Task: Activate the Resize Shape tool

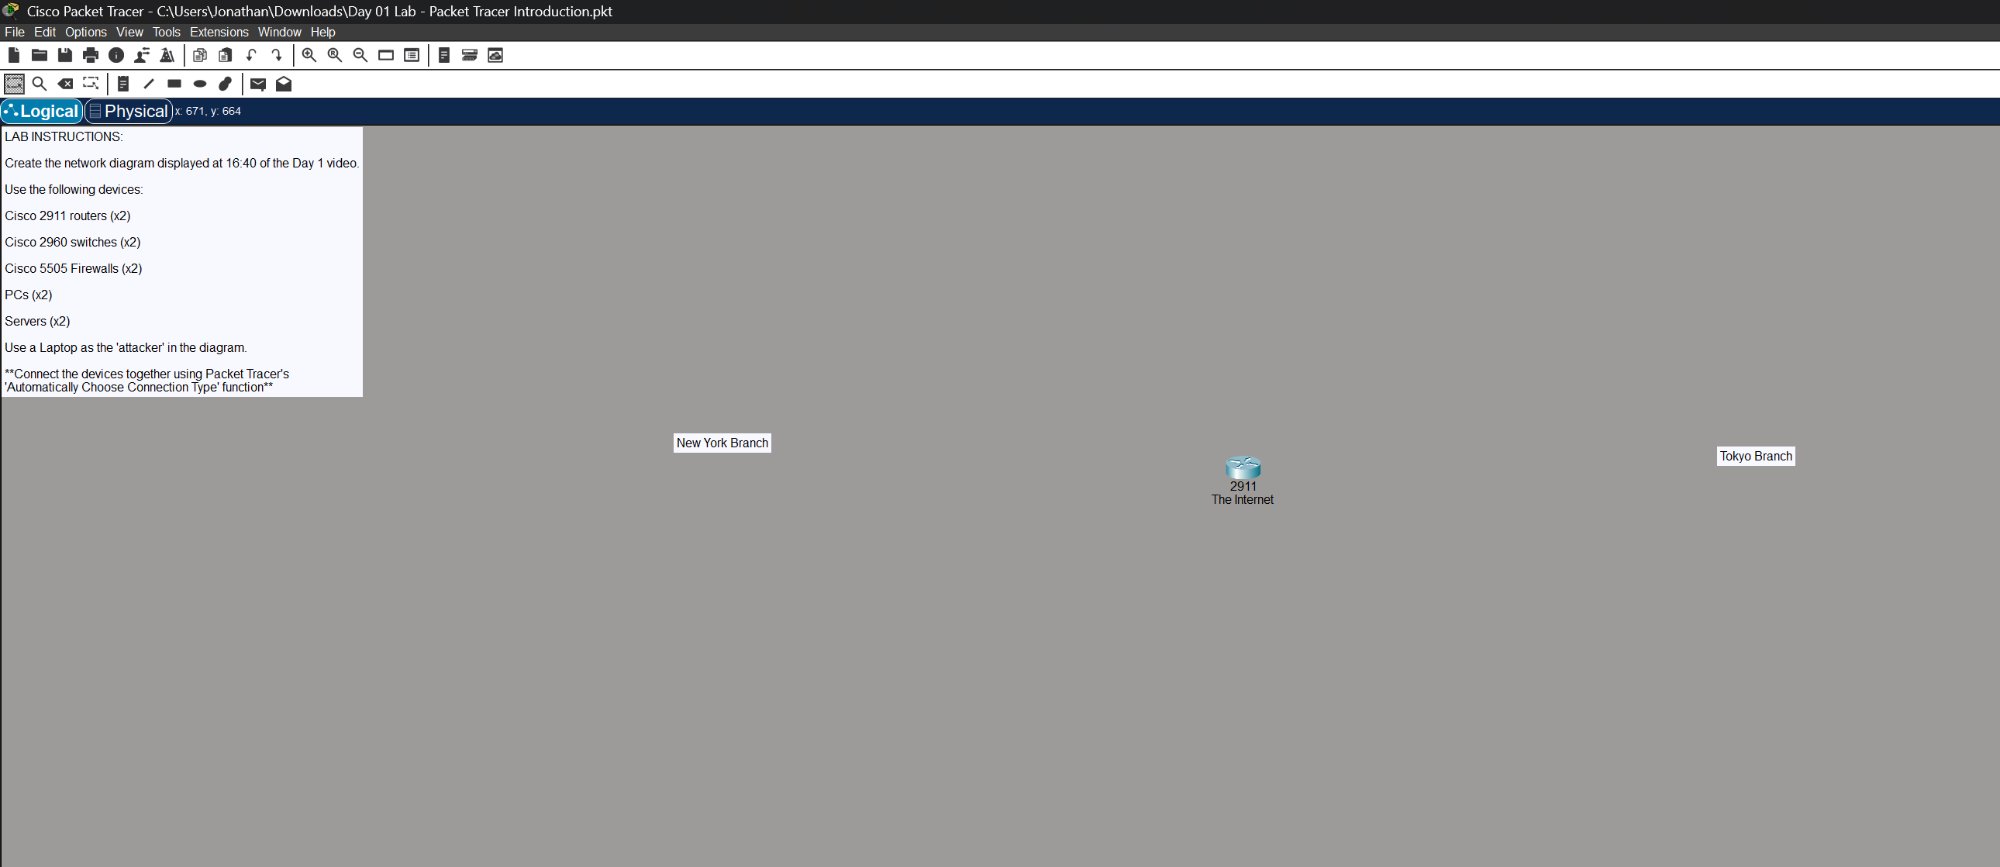Action: tap(91, 84)
